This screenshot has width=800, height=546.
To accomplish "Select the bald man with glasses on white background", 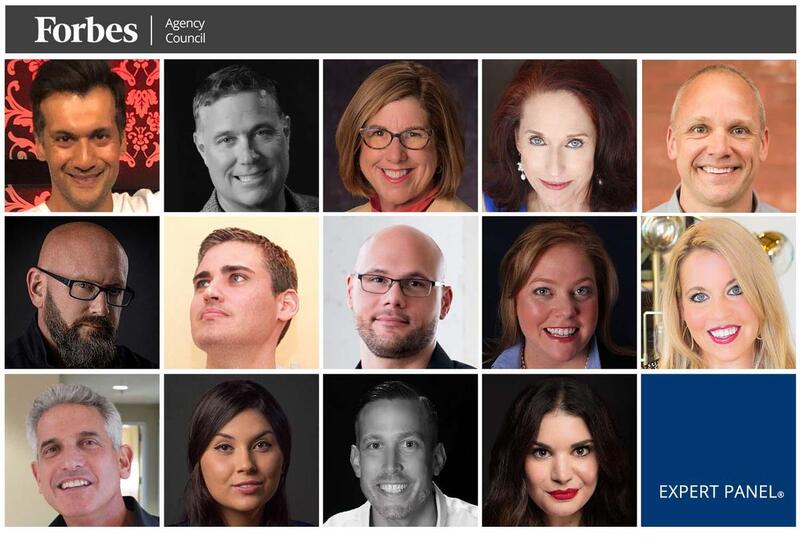I will pyautogui.click(x=401, y=292).
